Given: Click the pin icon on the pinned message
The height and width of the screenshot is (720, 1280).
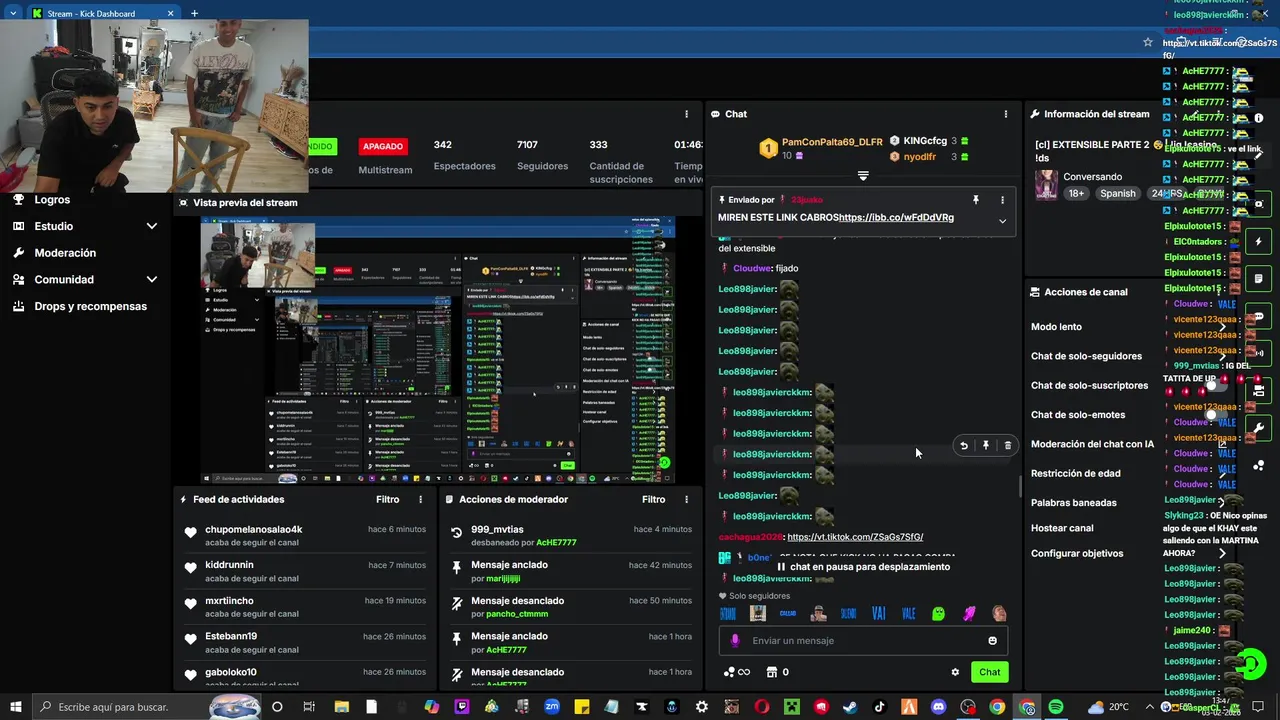Looking at the screenshot, I should coord(976,200).
